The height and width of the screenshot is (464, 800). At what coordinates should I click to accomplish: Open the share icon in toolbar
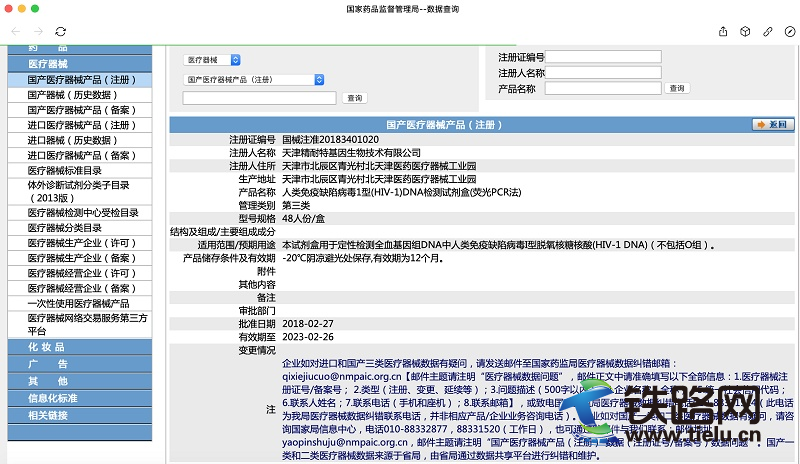[x=723, y=32]
